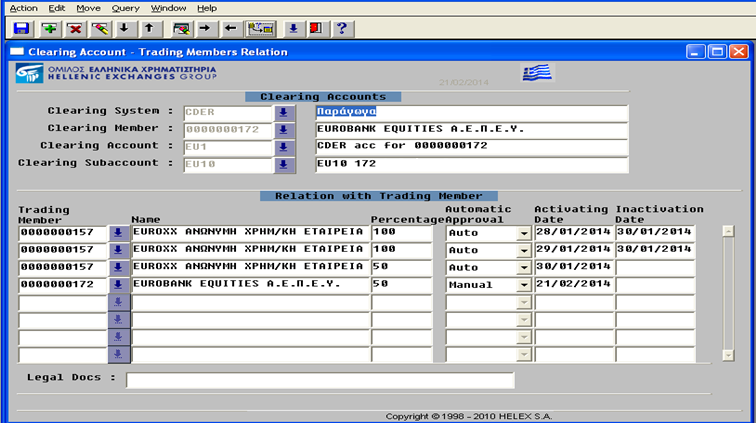
Task: Expand the Manual approval dropdown
Action: pyautogui.click(x=524, y=286)
